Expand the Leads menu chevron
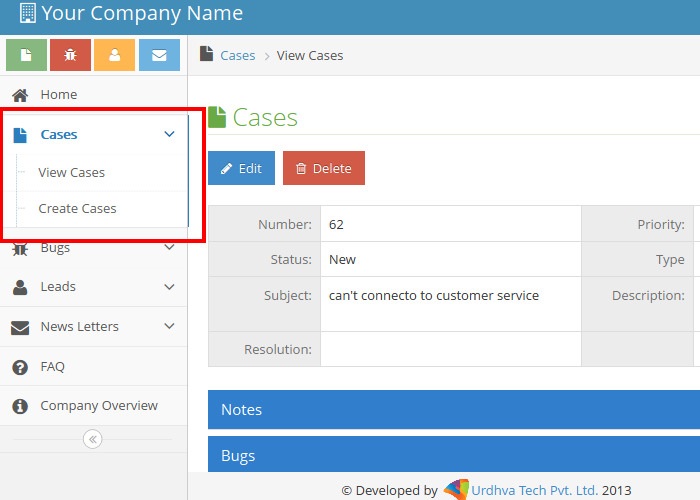The height and width of the screenshot is (500, 700). [x=169, y=287]
